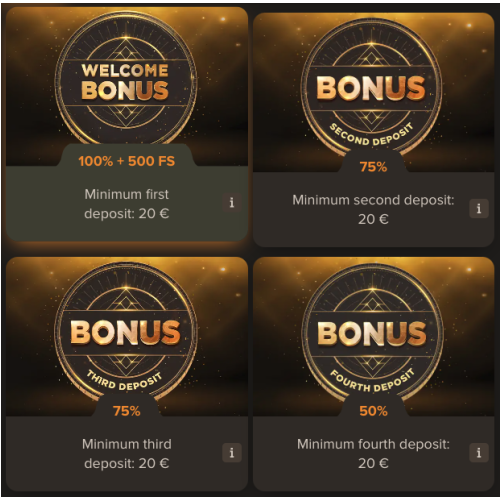
Task: Open info icon on third deposit card
Action: tap(232, 453)
